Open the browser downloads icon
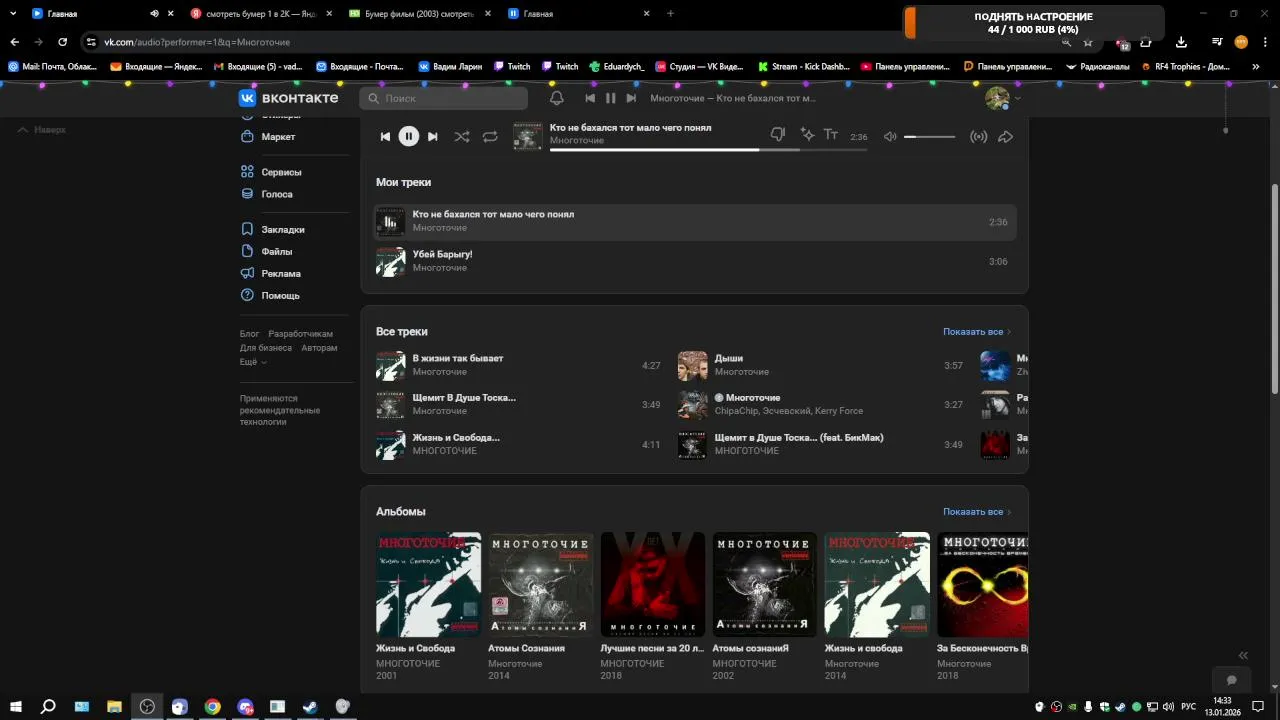Viewport: 1280px width, 720px height. pos(1181,42)
